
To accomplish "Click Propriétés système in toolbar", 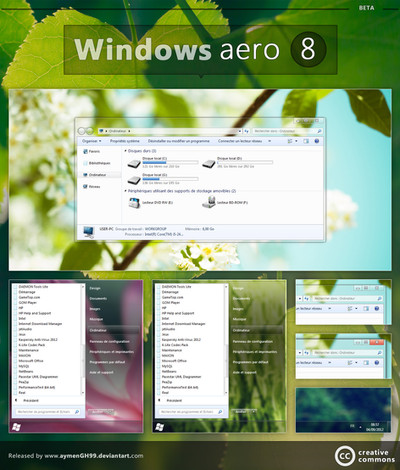I will coord(125,141).
